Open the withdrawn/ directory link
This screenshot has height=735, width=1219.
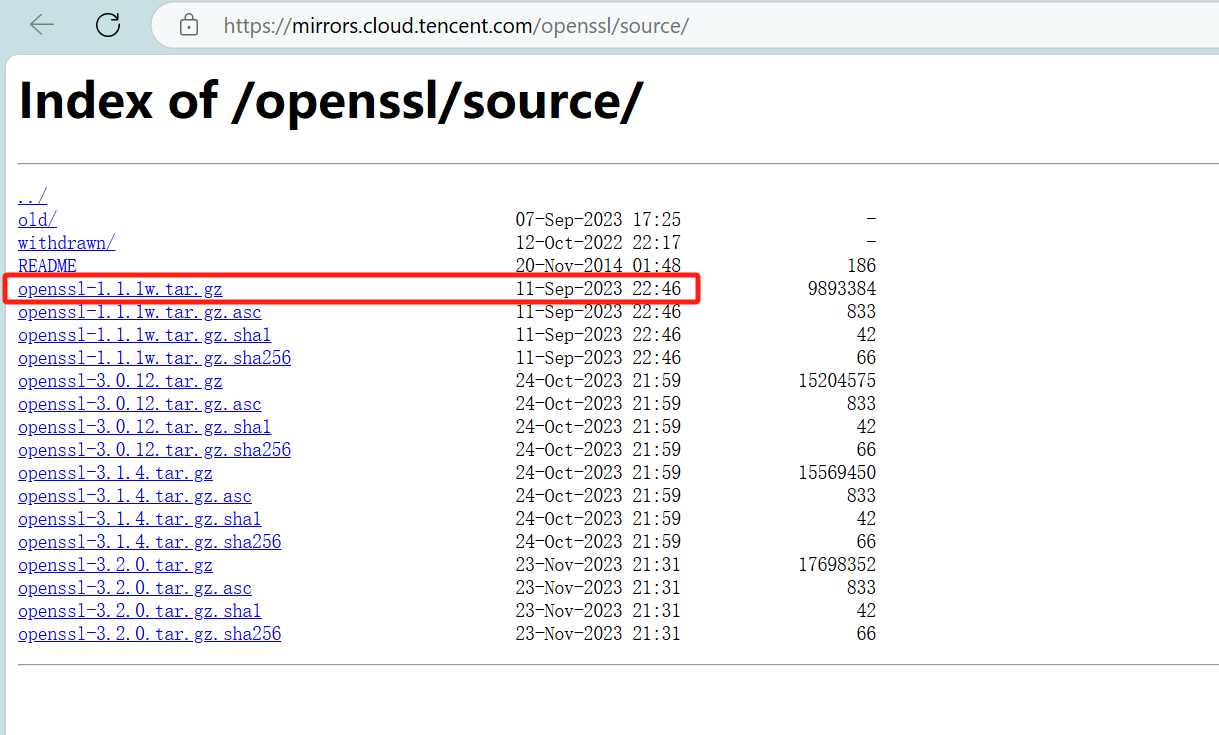pos(66,243)
